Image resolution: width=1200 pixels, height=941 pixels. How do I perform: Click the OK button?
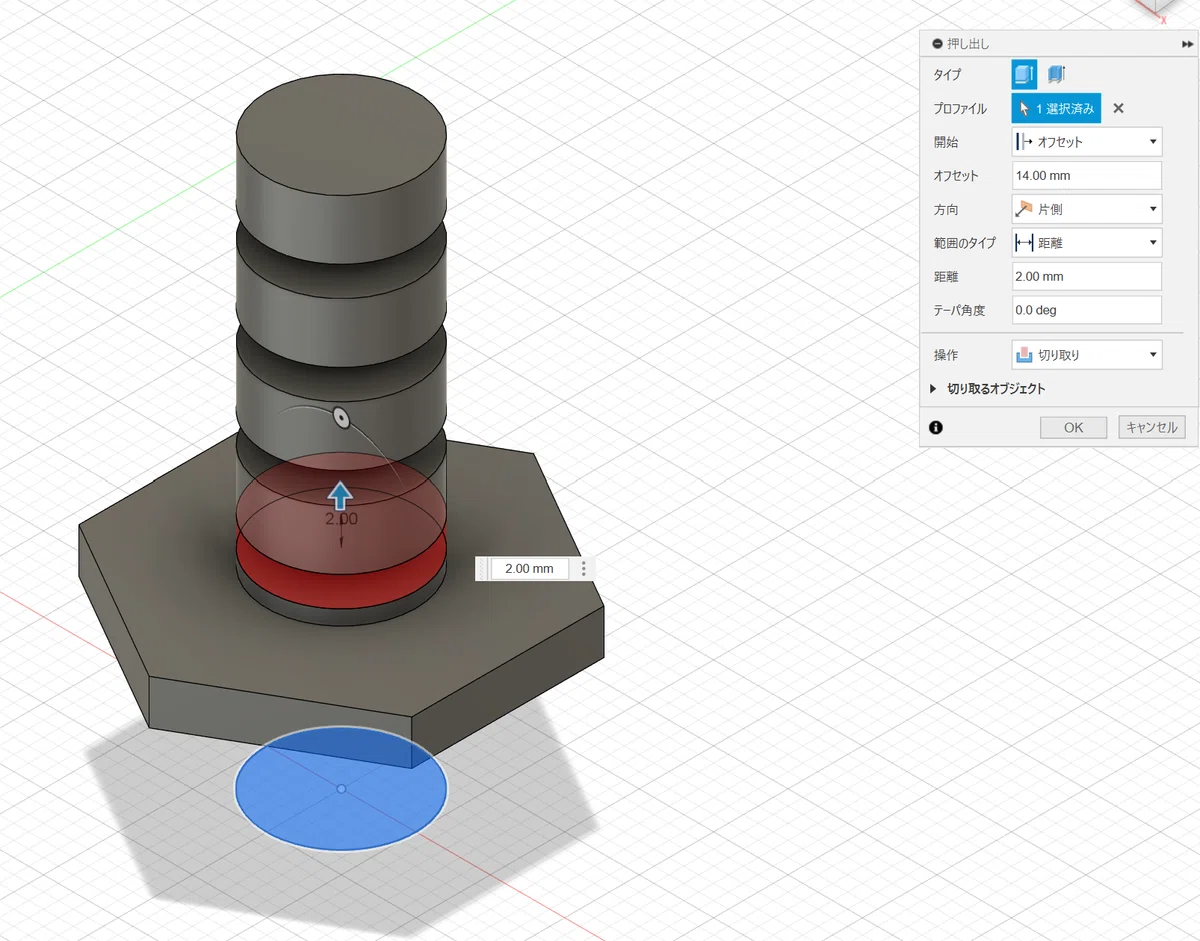pos(1073,427)
